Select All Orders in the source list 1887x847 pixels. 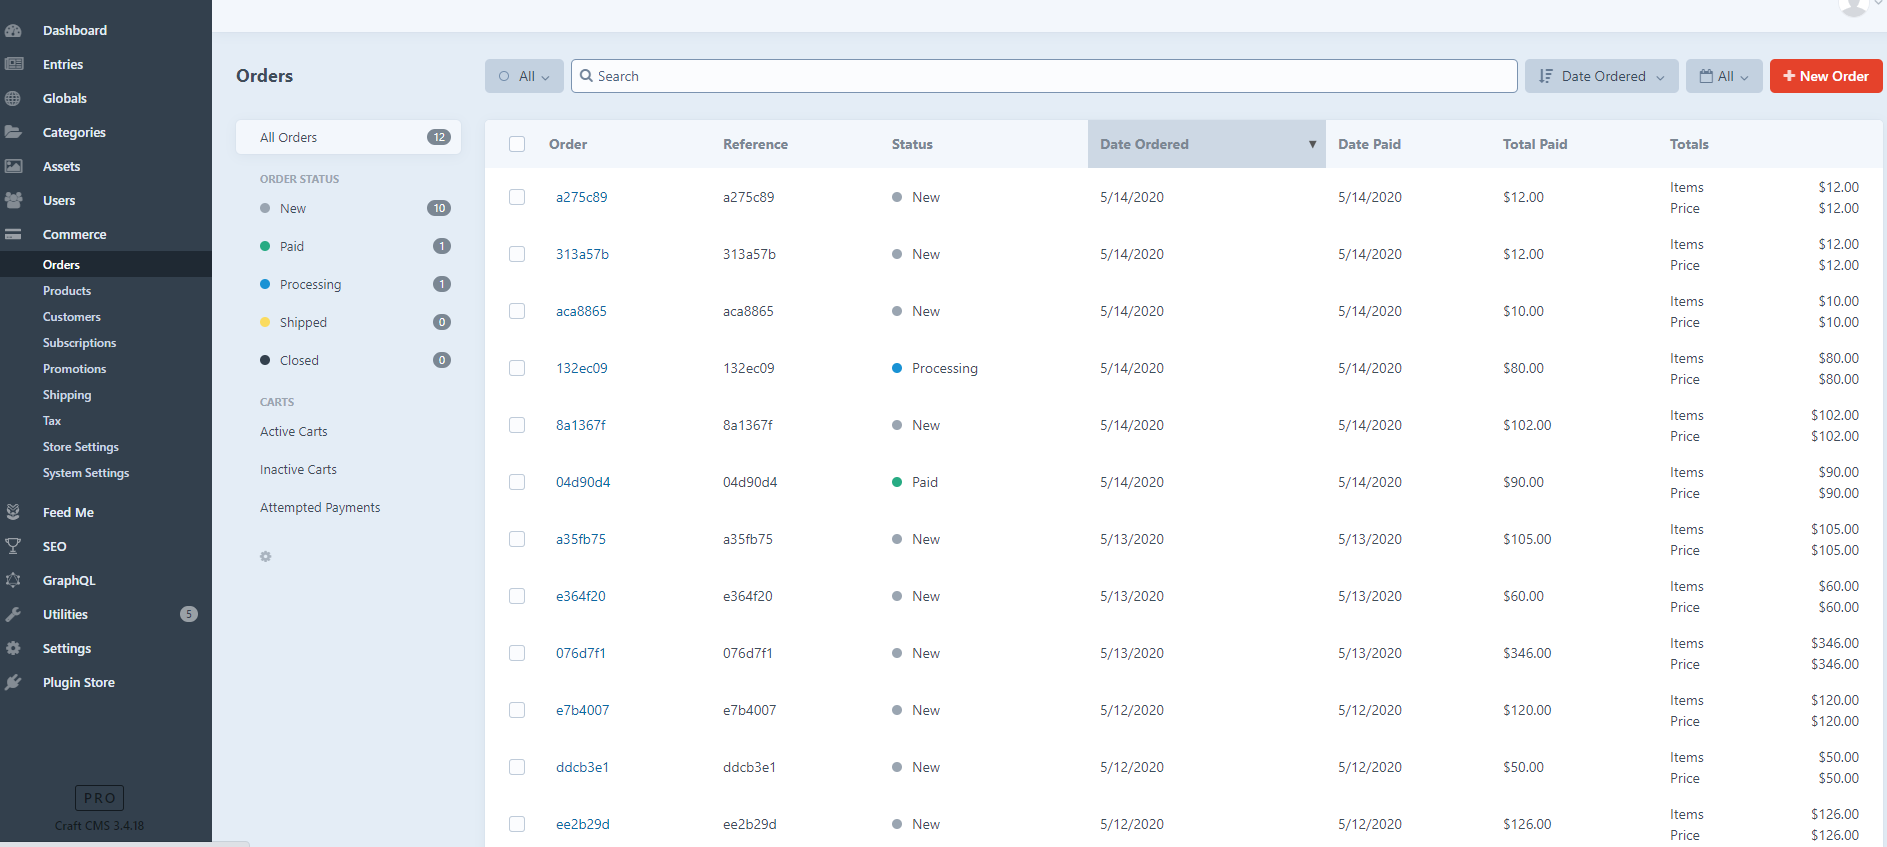348,137
